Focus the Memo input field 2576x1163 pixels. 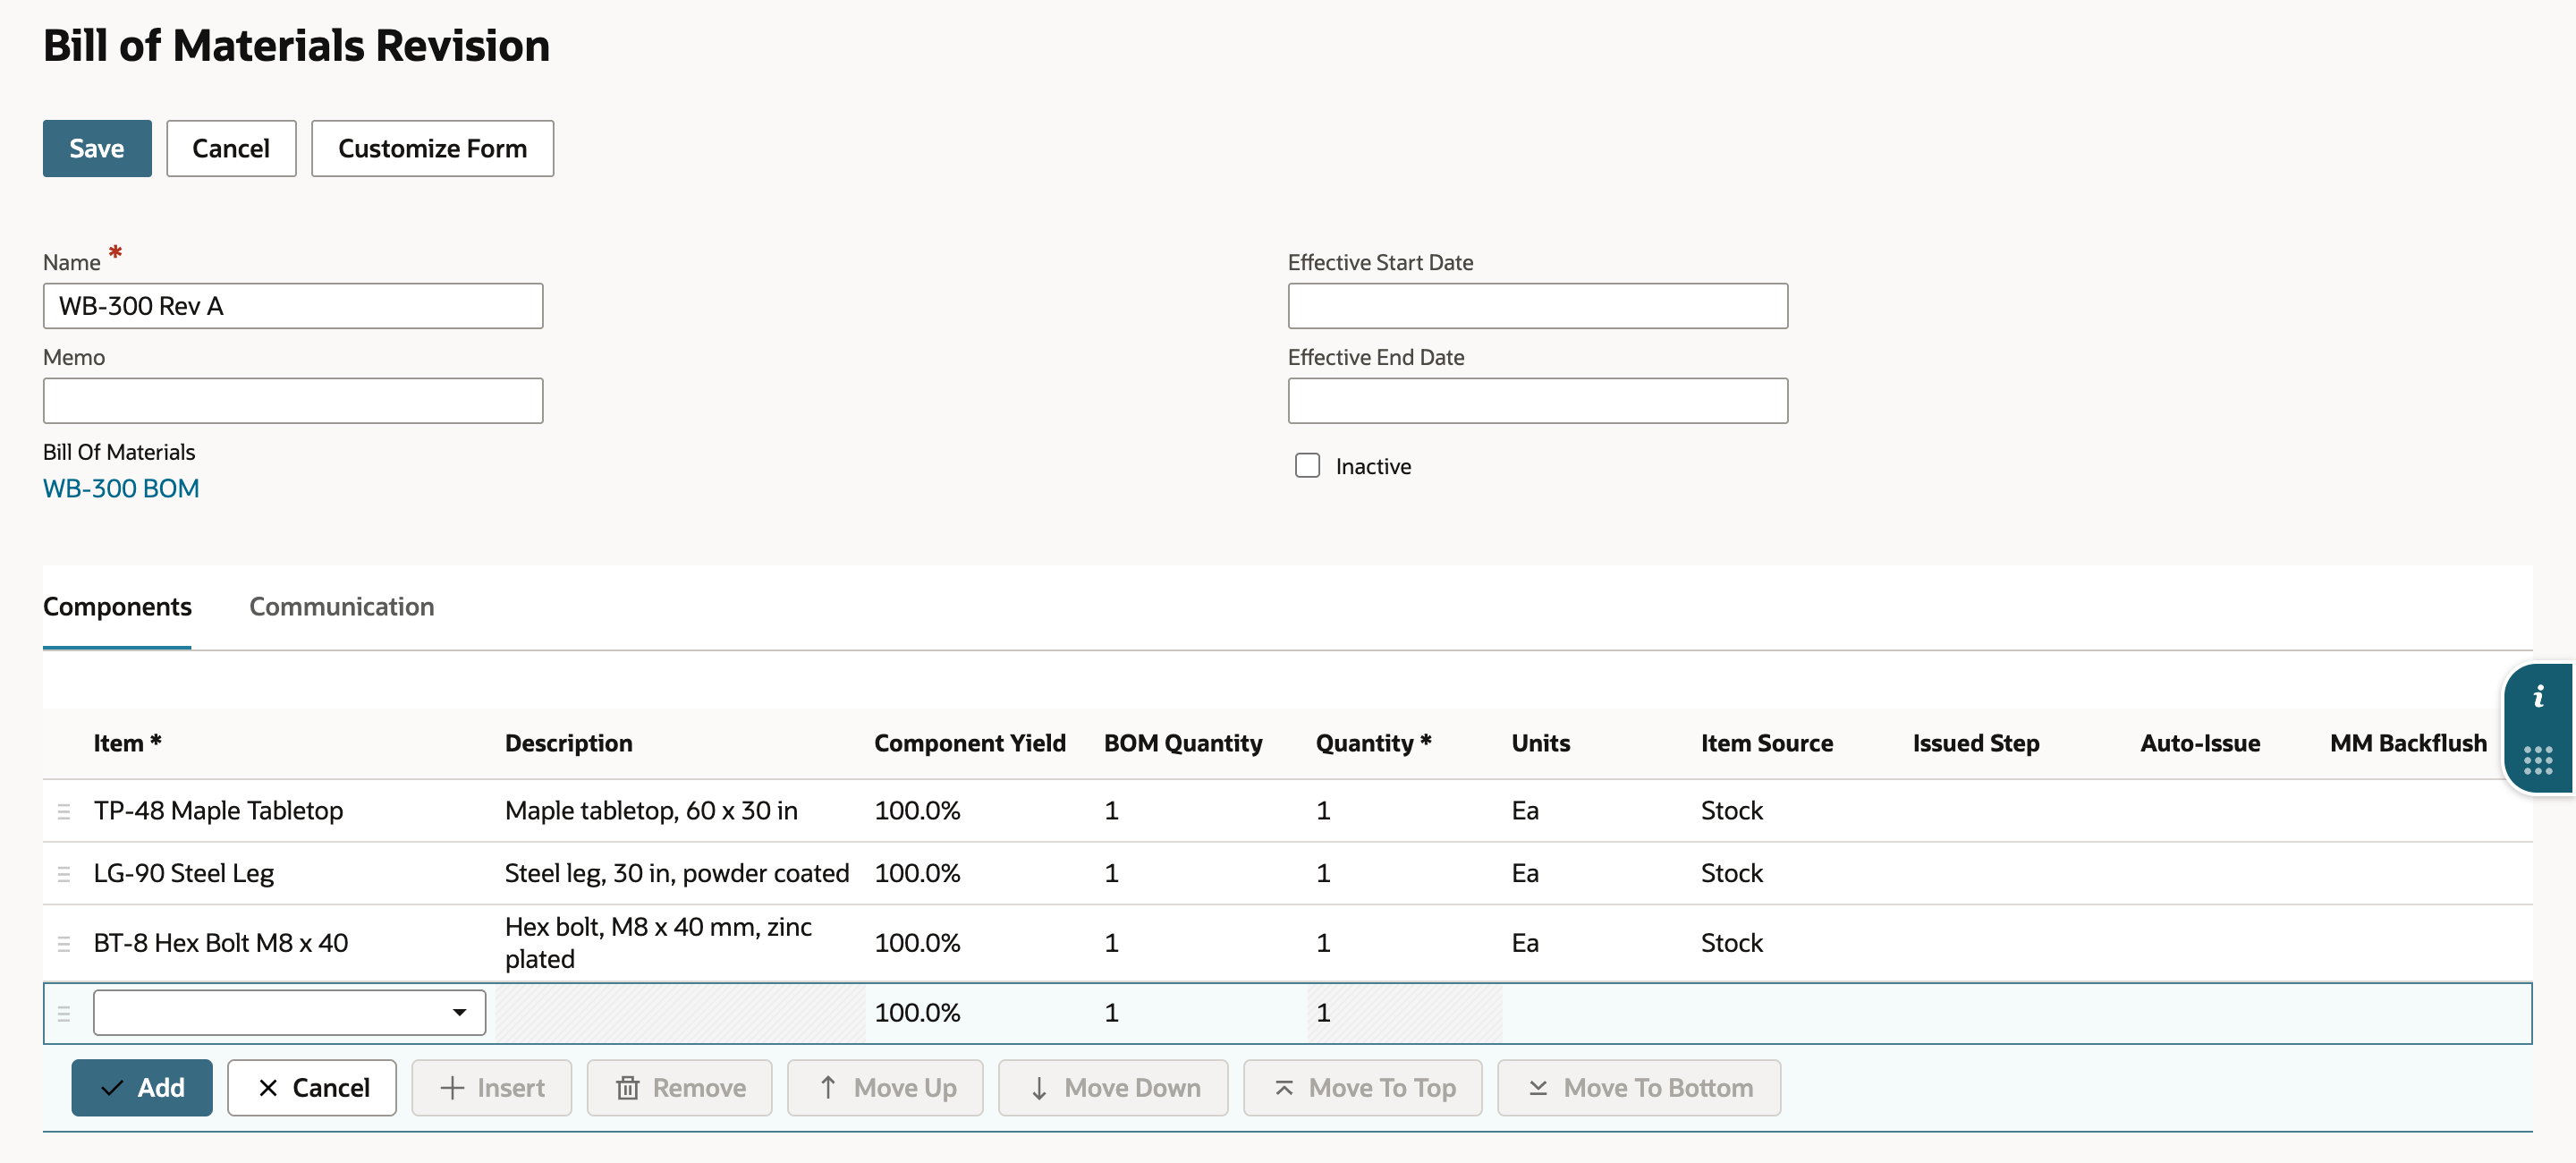click(293, 401)
